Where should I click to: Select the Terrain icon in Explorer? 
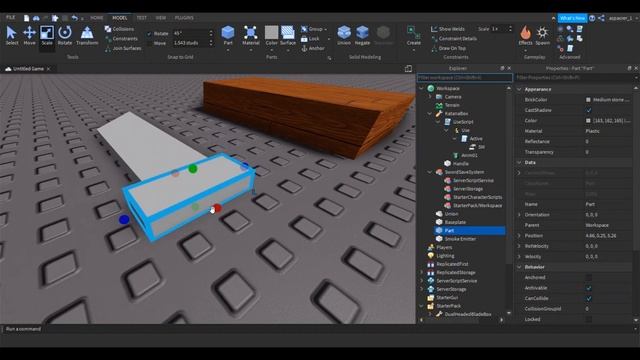point(439,105)
